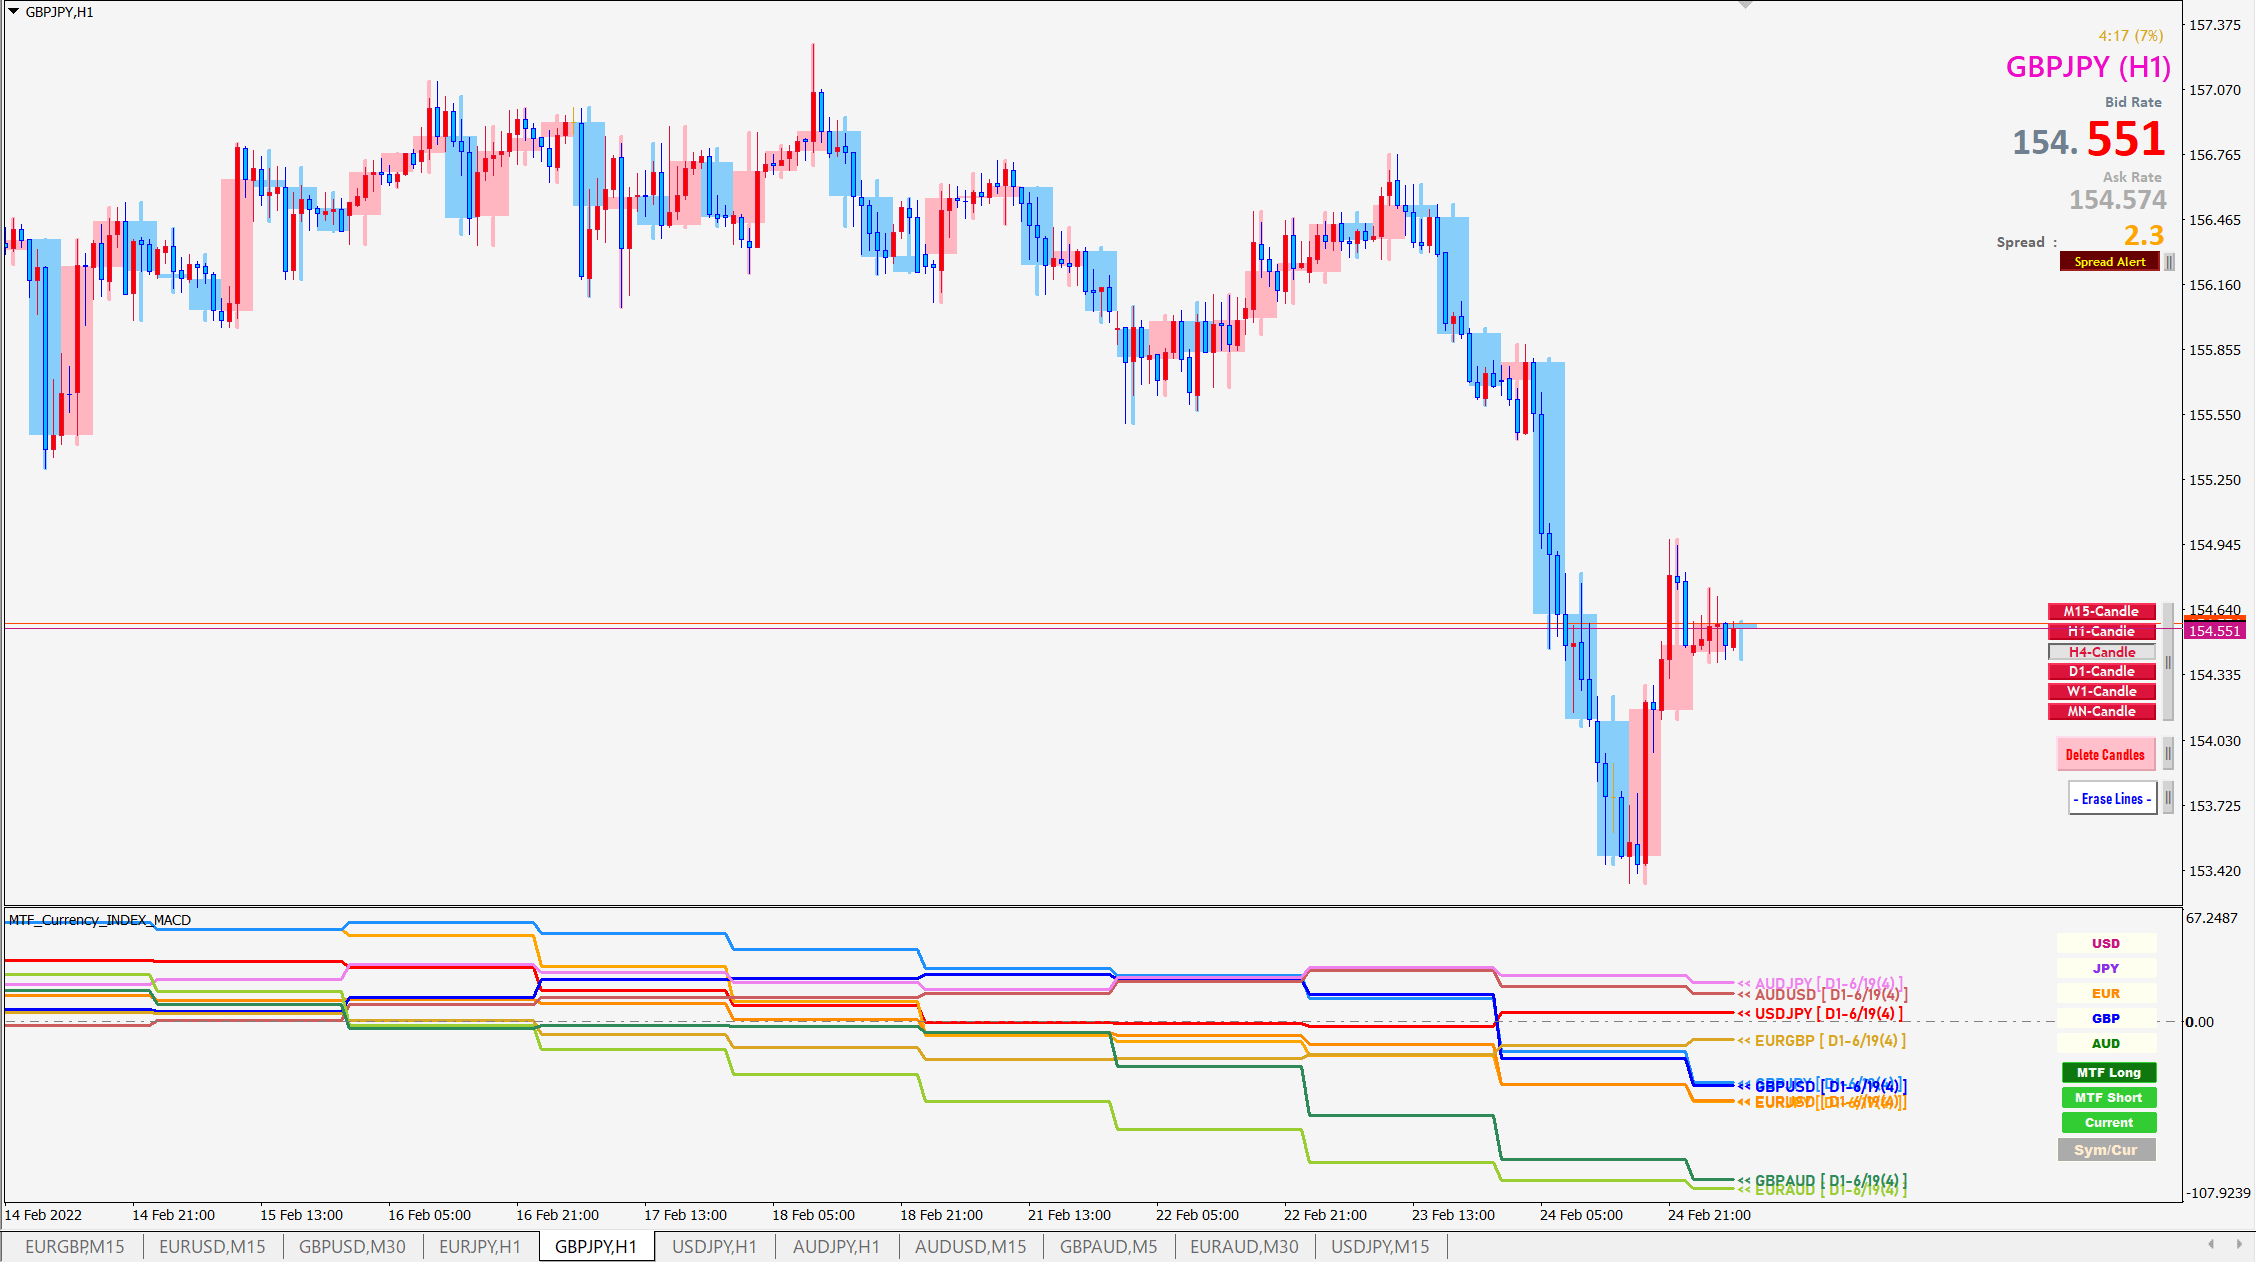Viewport: 2256px width, 1262px height.
Task: Switch to the USDJPY,H1 chart tab
Action: coord(714,1247)
